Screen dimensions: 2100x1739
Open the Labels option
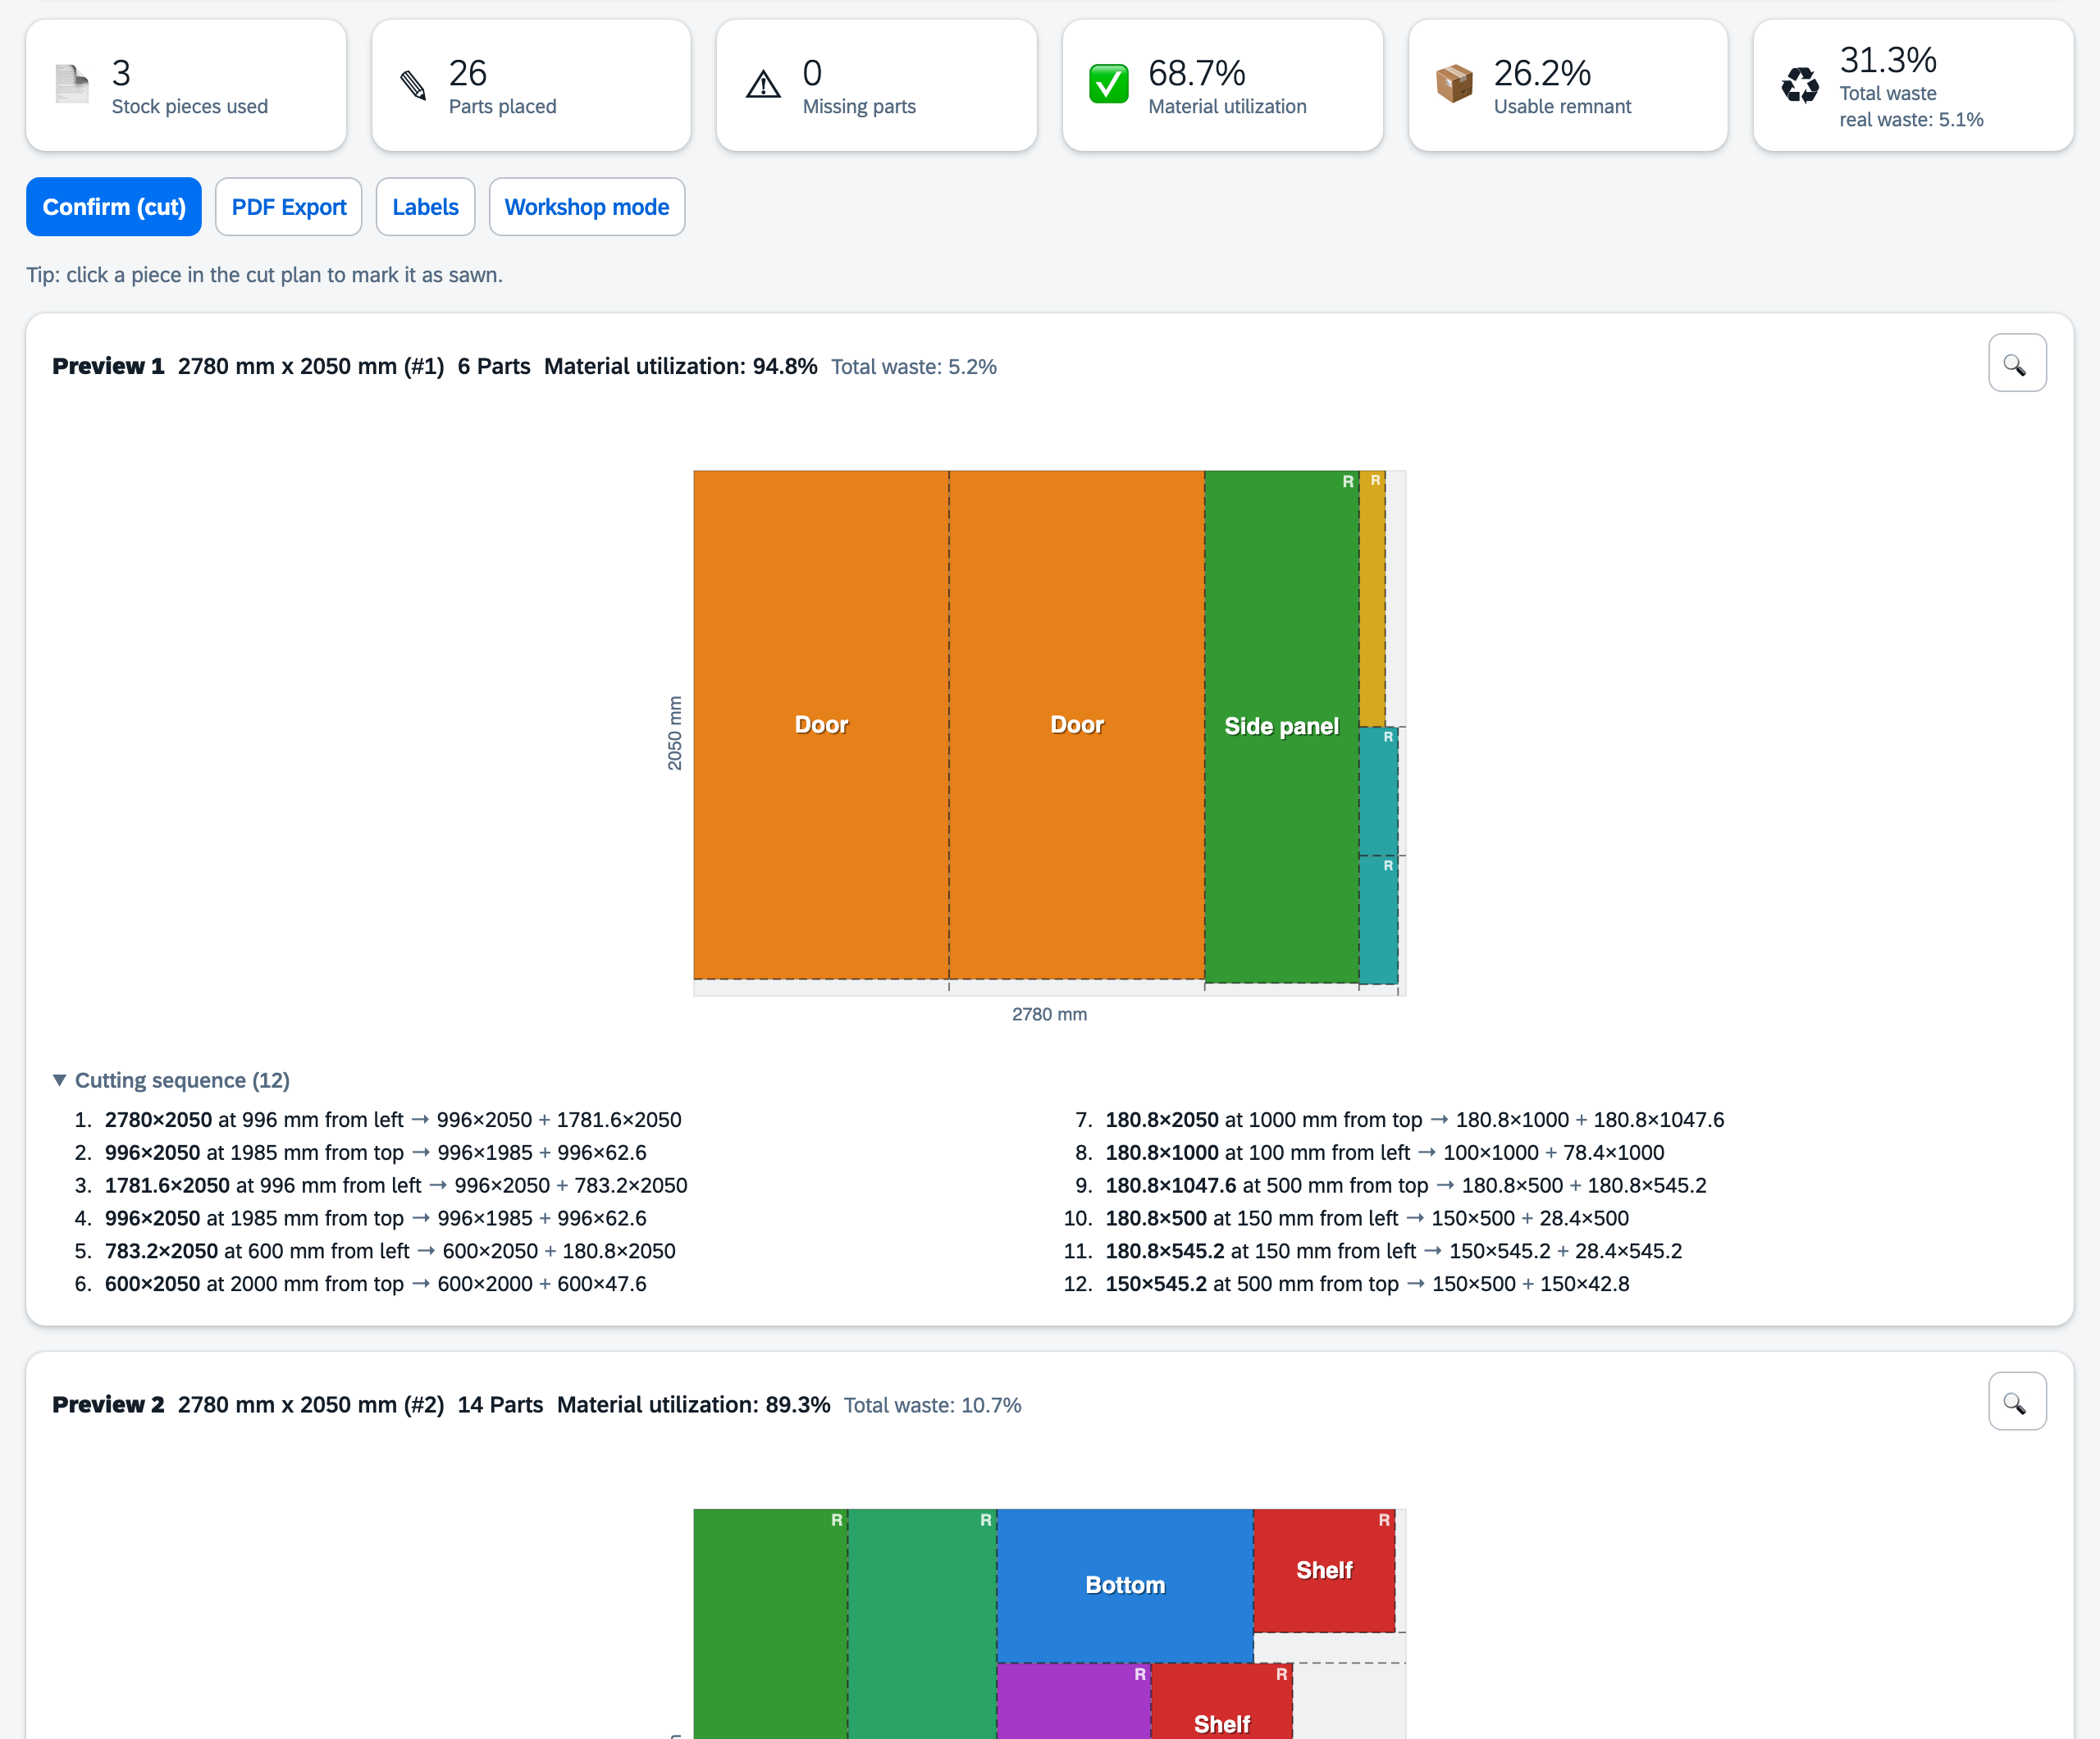pyautogui.click(x=425, y=207)
